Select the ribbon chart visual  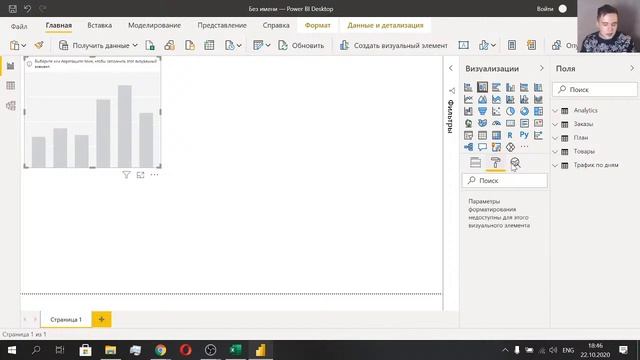pos(538,99)
